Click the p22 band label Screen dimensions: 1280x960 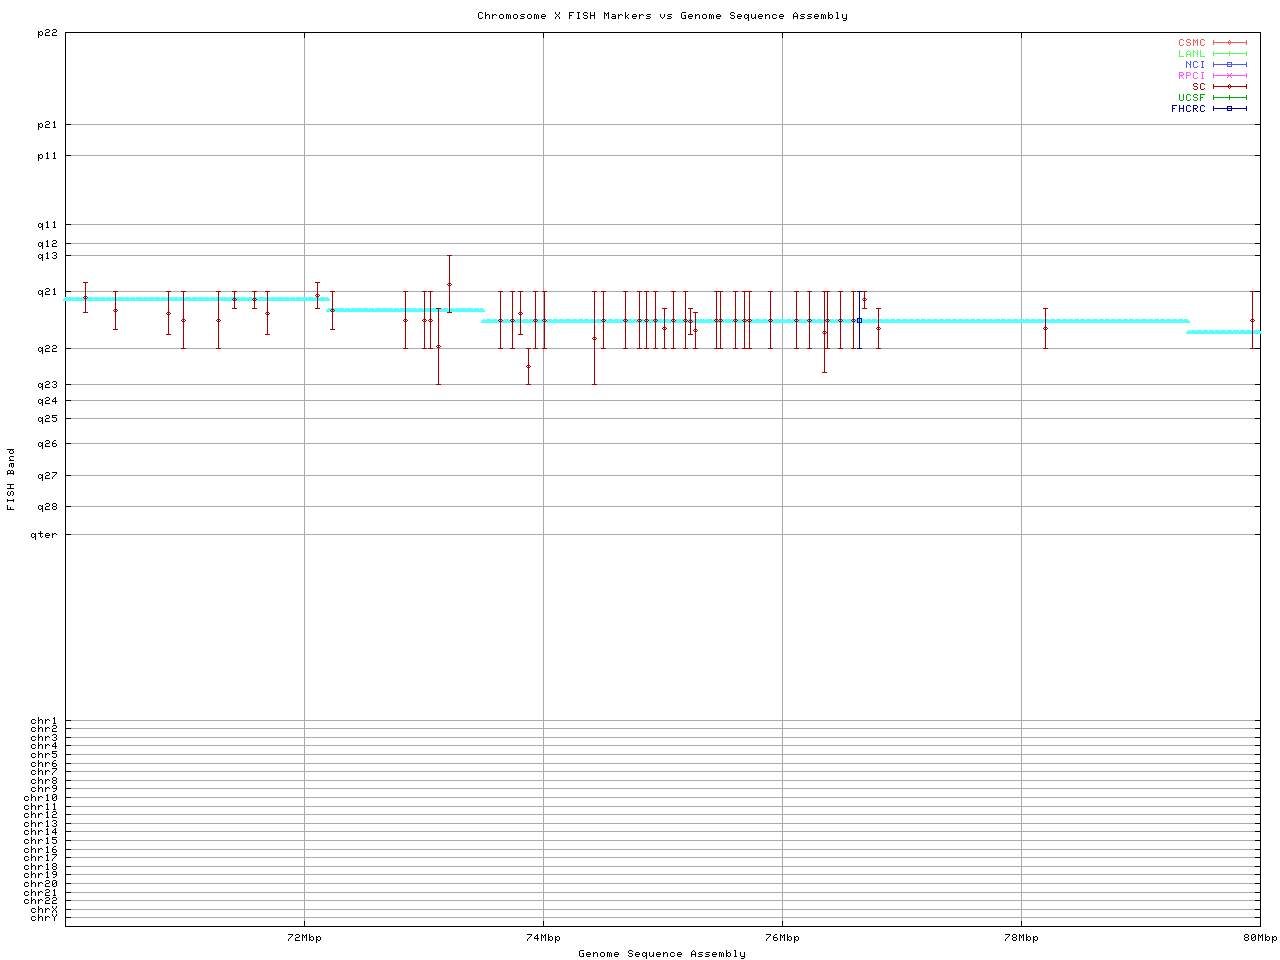click(47, 33)
